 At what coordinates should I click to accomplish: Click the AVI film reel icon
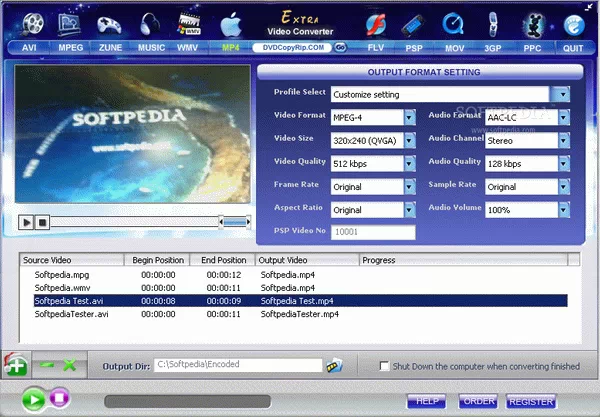(x=33, y=20)
